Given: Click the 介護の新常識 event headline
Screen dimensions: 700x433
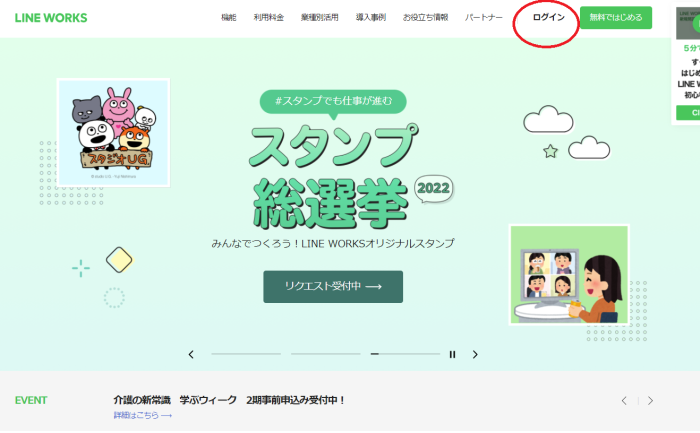Looking at the screenshot, I should click(x=229, y=400).
